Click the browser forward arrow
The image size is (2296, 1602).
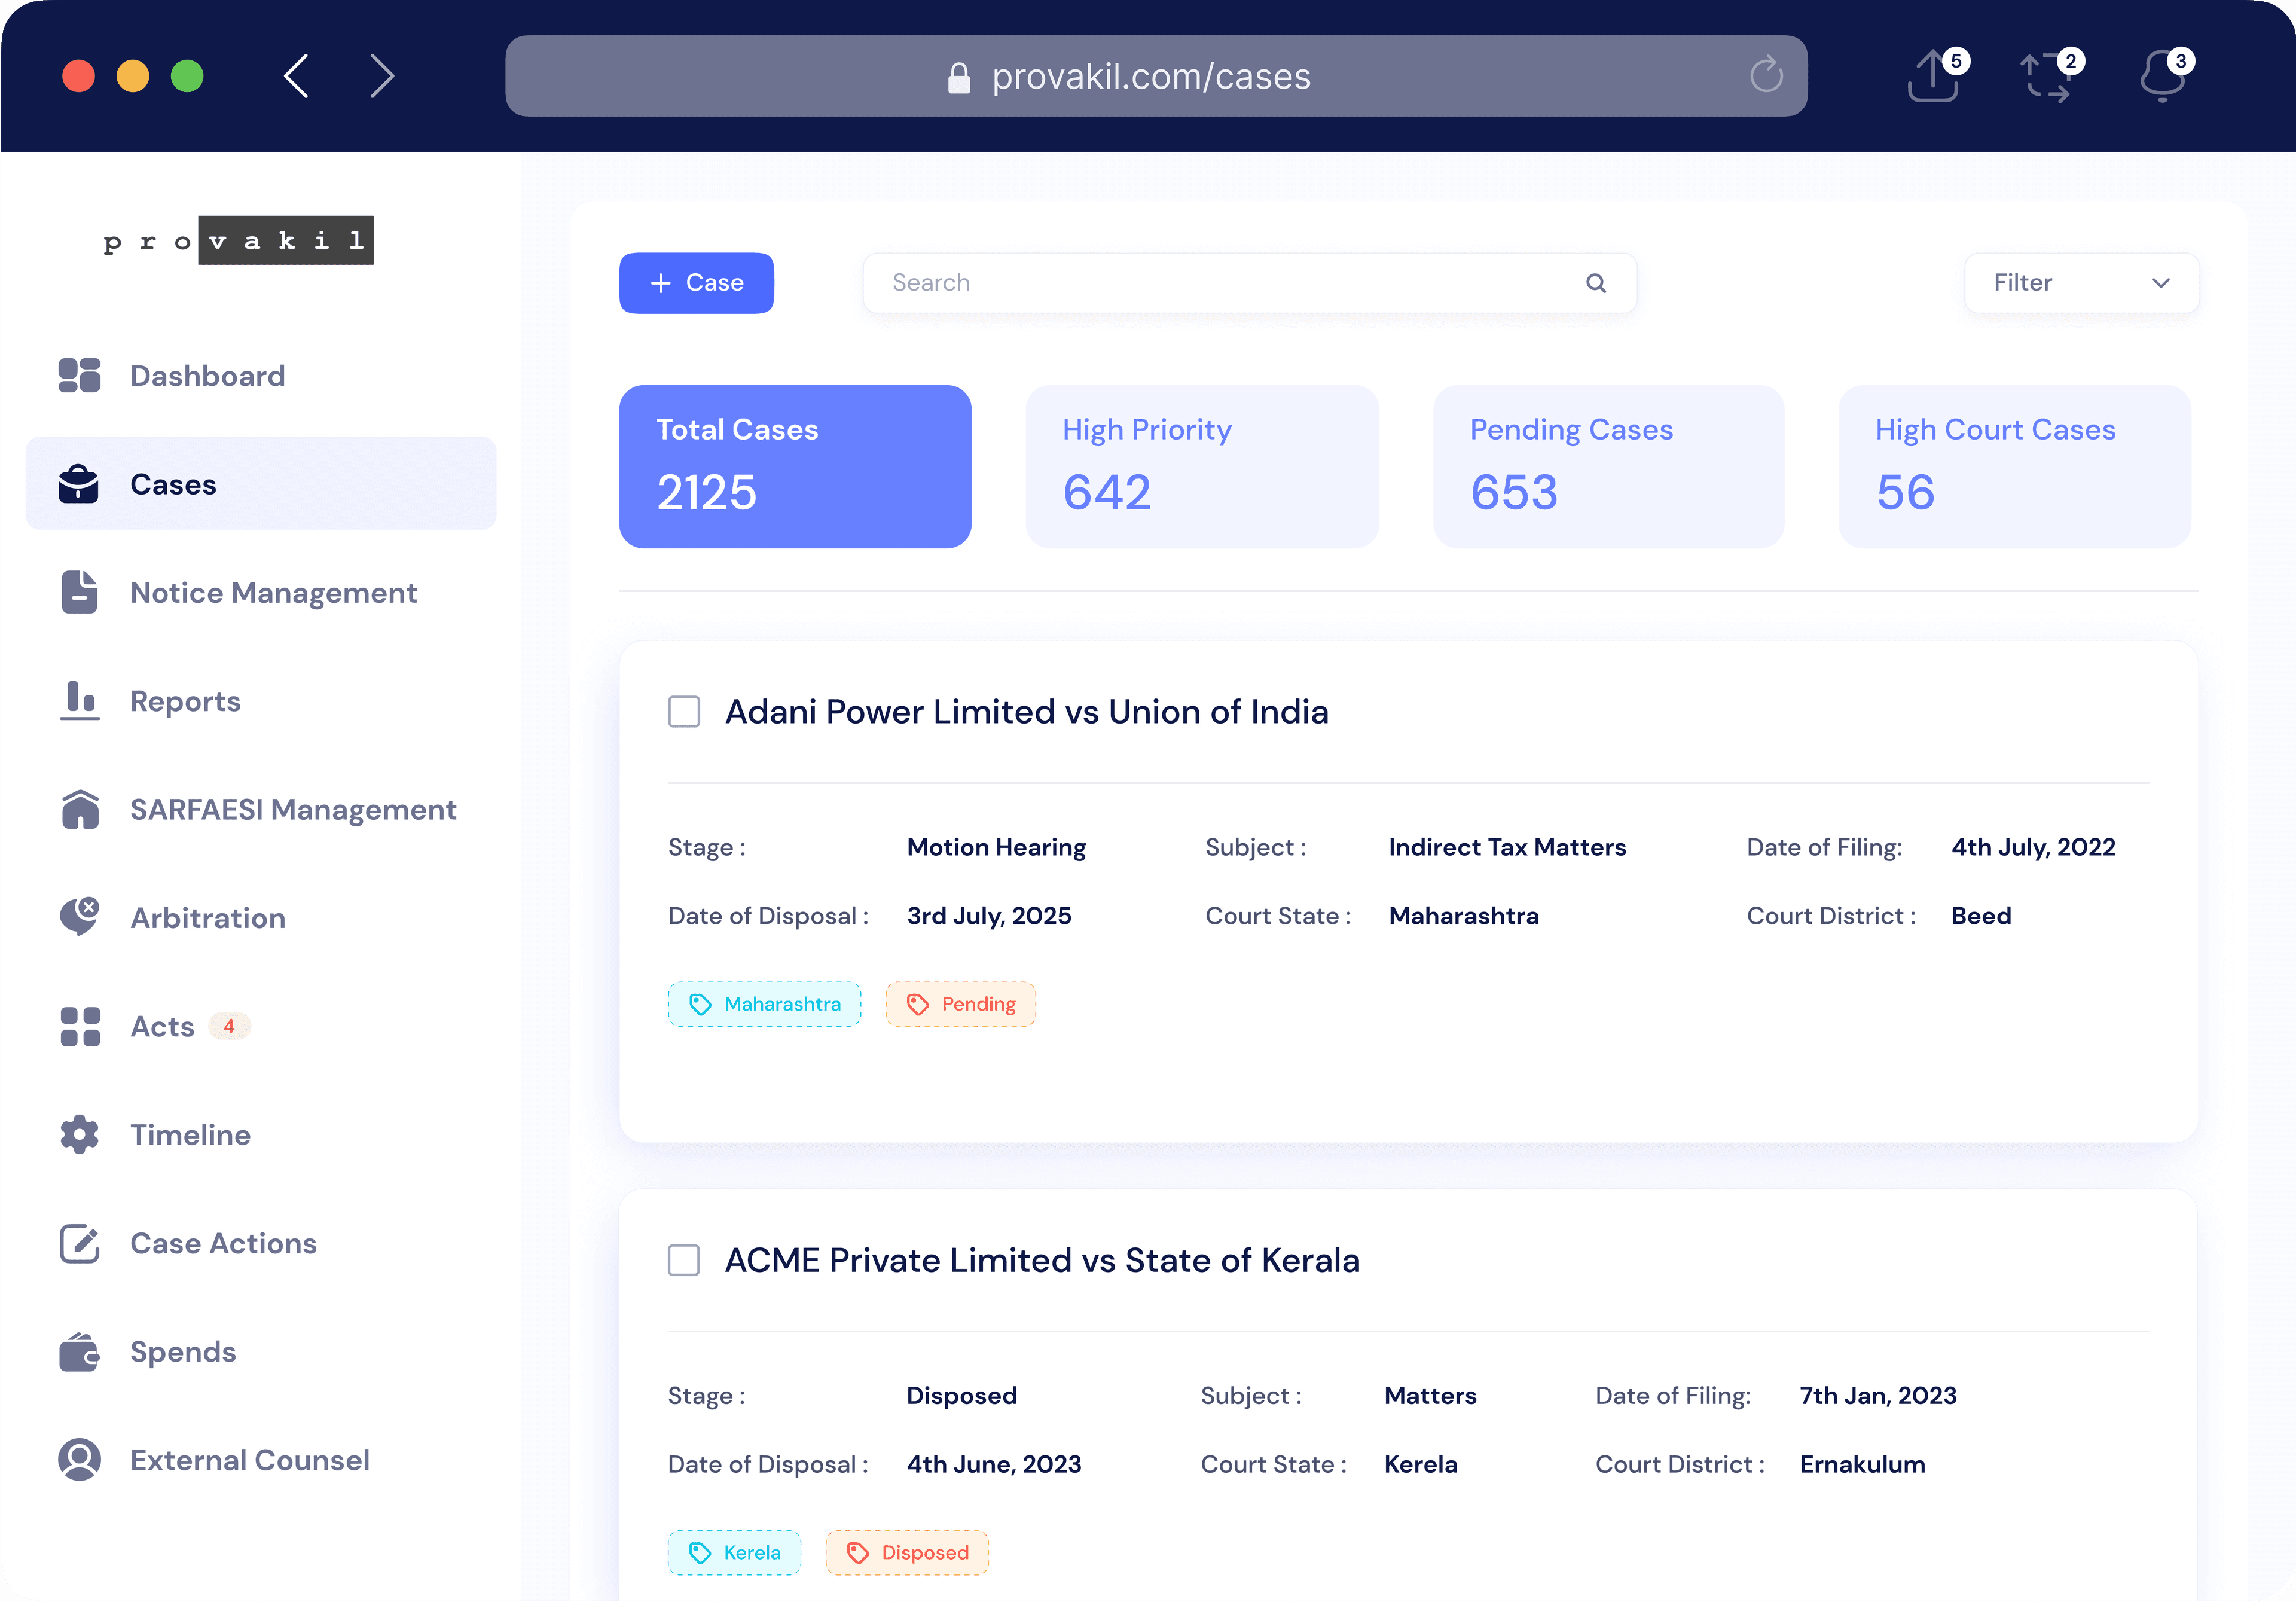coord(382,76)
